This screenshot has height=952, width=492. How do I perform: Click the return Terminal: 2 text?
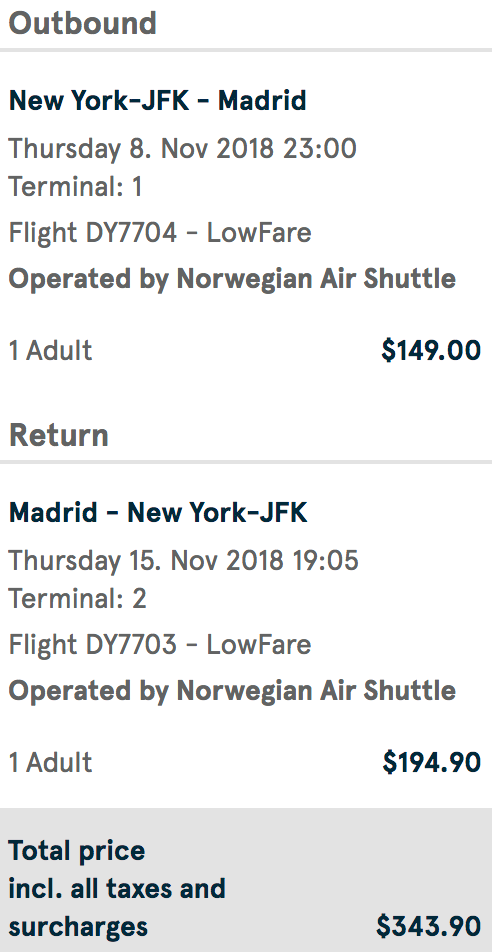click(x=77, y=599)
